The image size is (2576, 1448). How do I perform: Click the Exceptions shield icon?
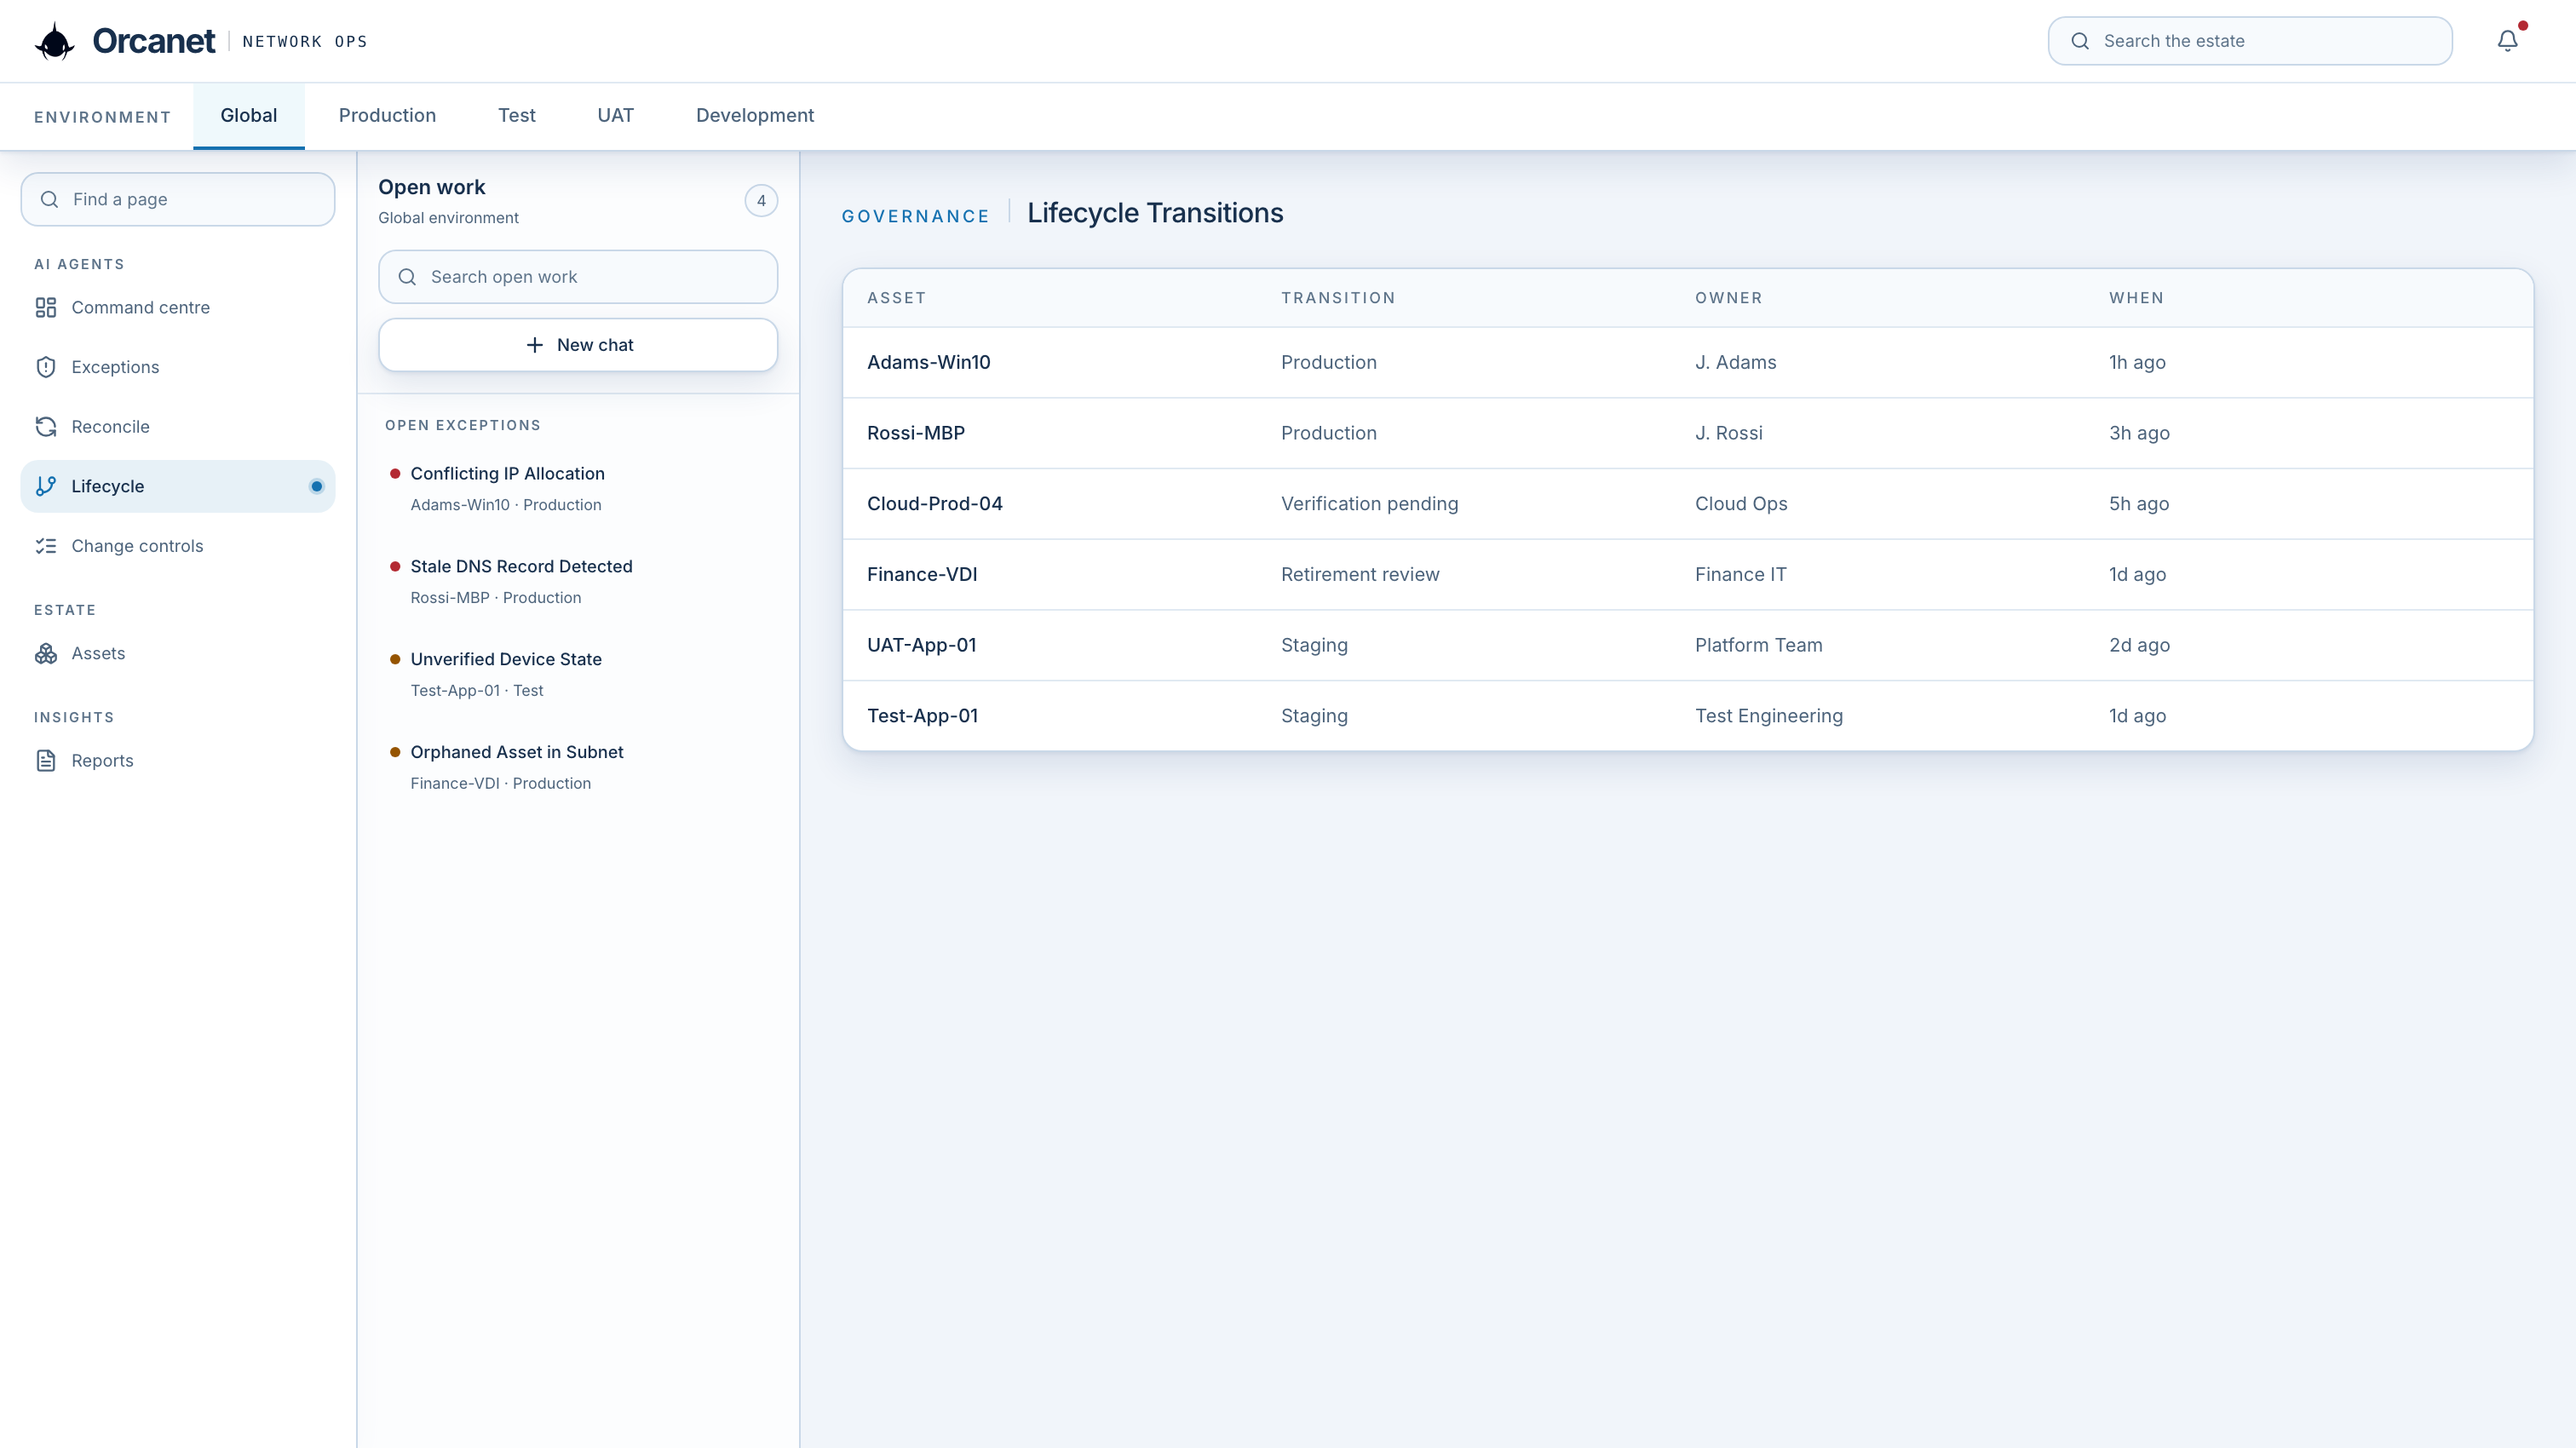[x=46, y=367]
